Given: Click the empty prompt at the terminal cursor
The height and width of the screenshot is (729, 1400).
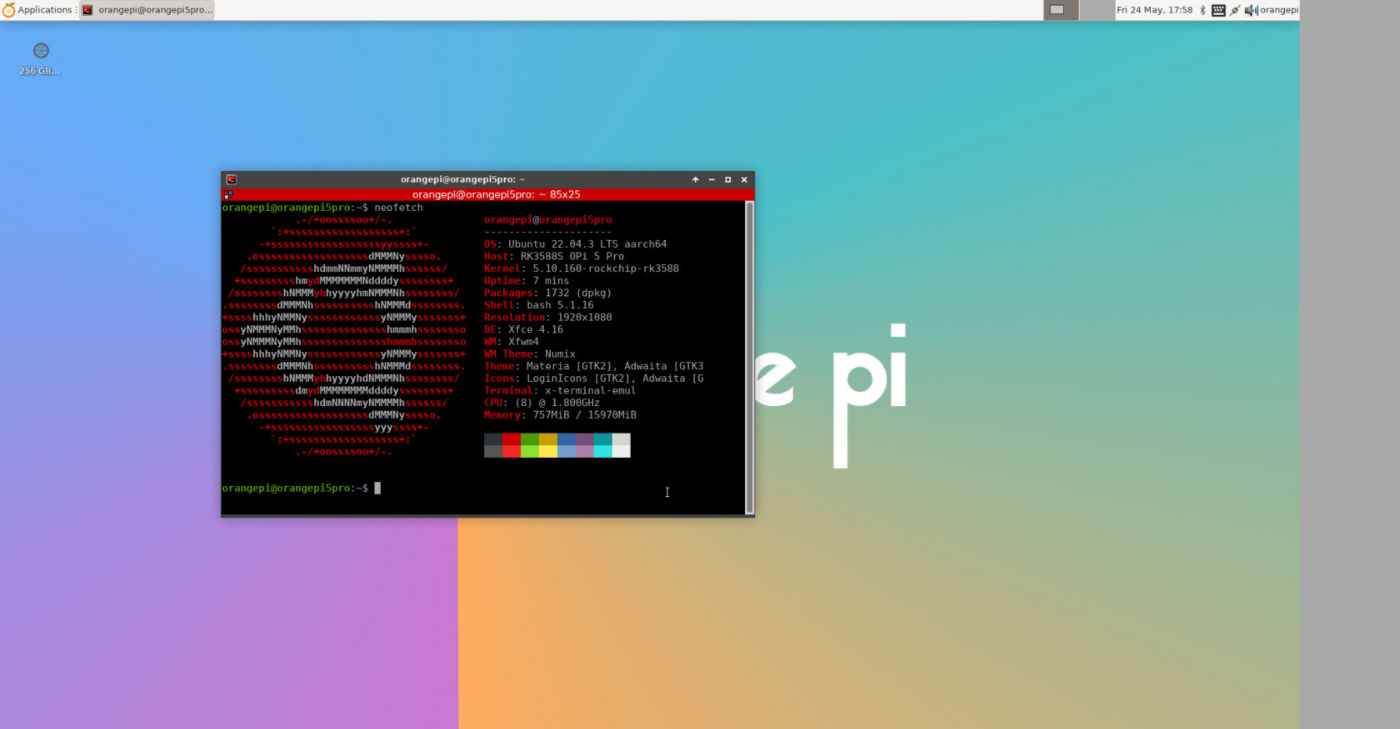Looking at the screenshot, I should pos(377,488).
